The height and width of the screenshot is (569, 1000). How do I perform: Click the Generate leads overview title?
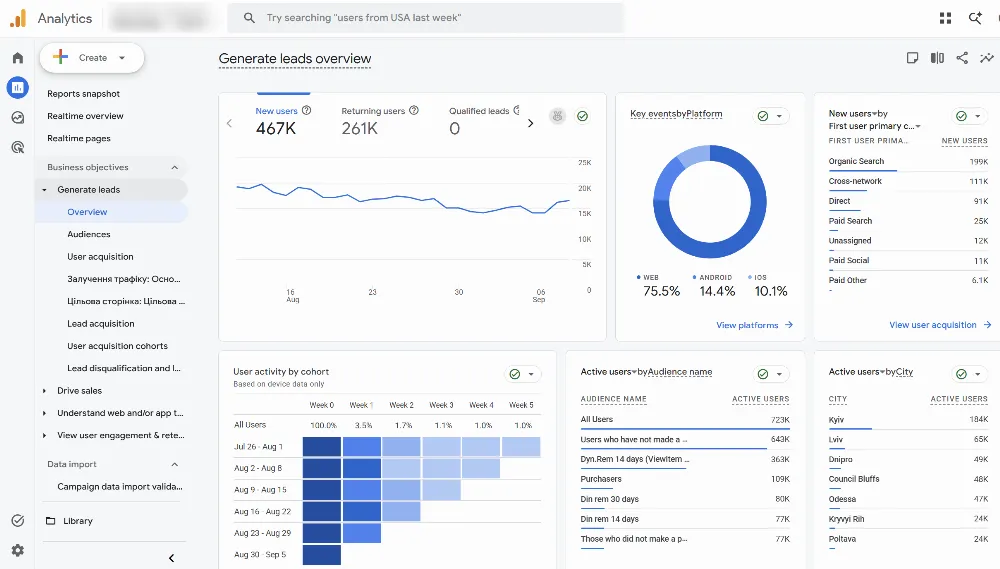pyautogui.click(x=295, y=59)
